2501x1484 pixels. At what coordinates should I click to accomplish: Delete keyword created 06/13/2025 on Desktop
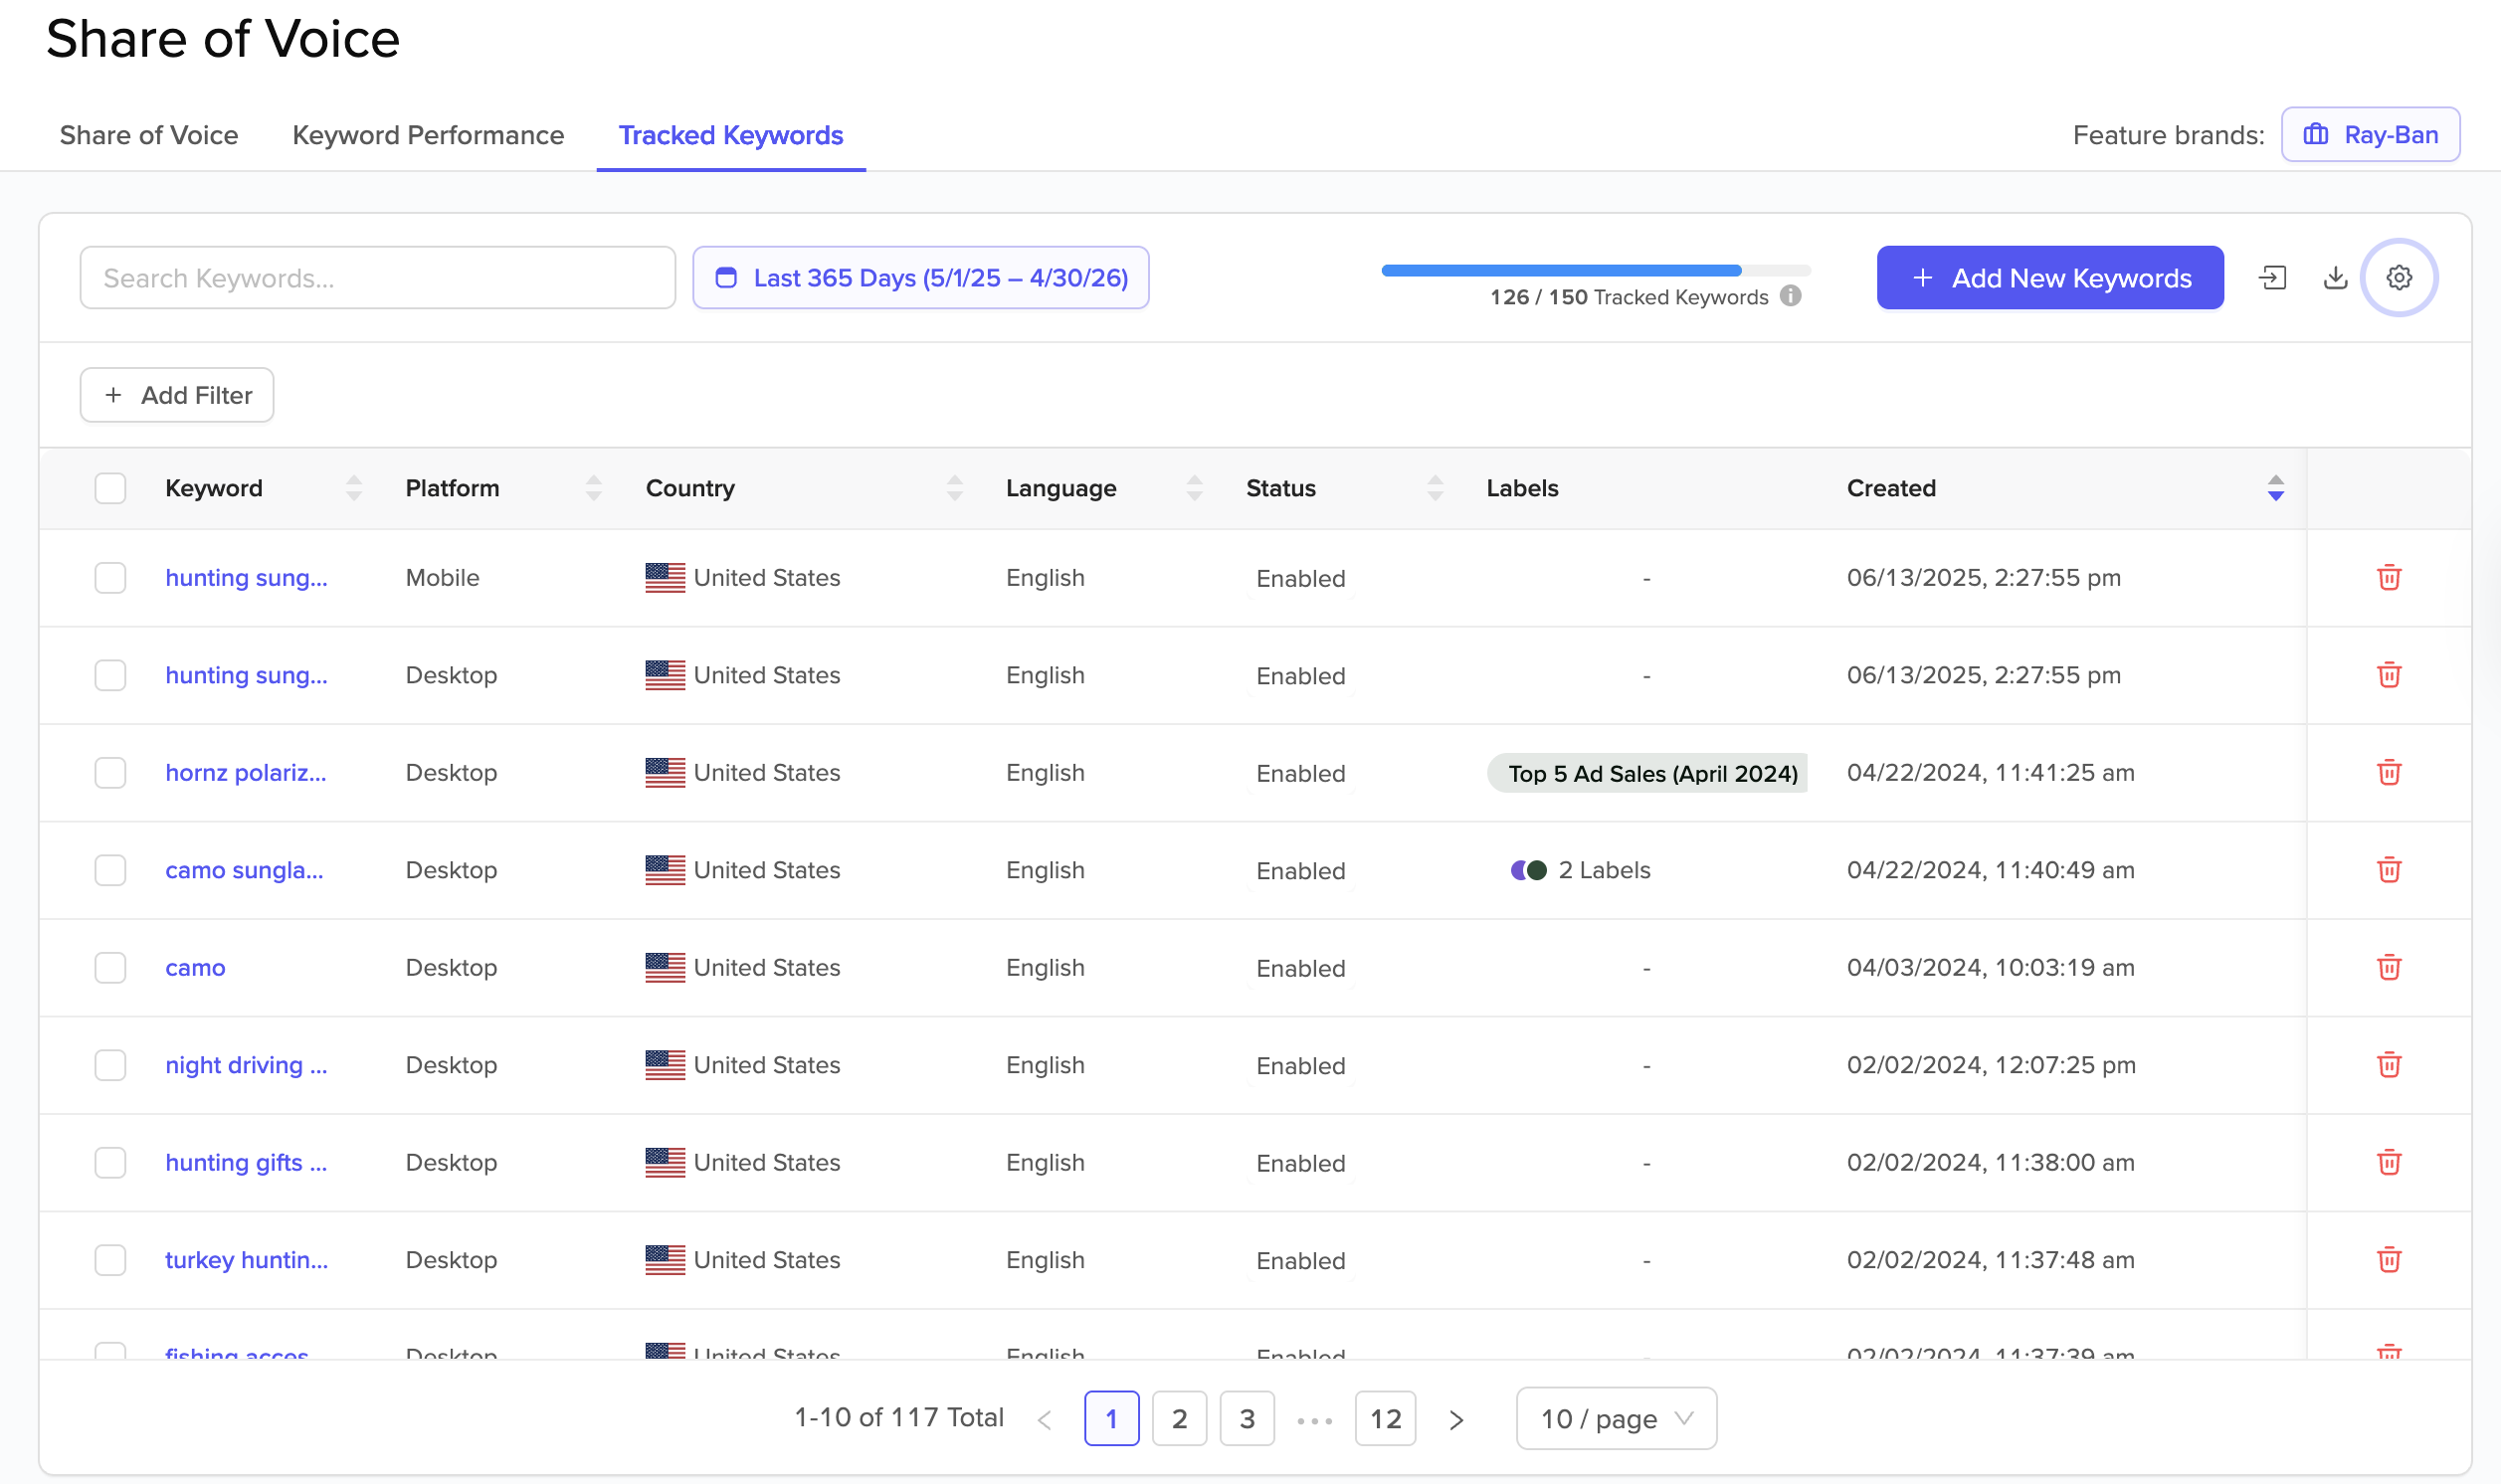tap(2388, 675)
